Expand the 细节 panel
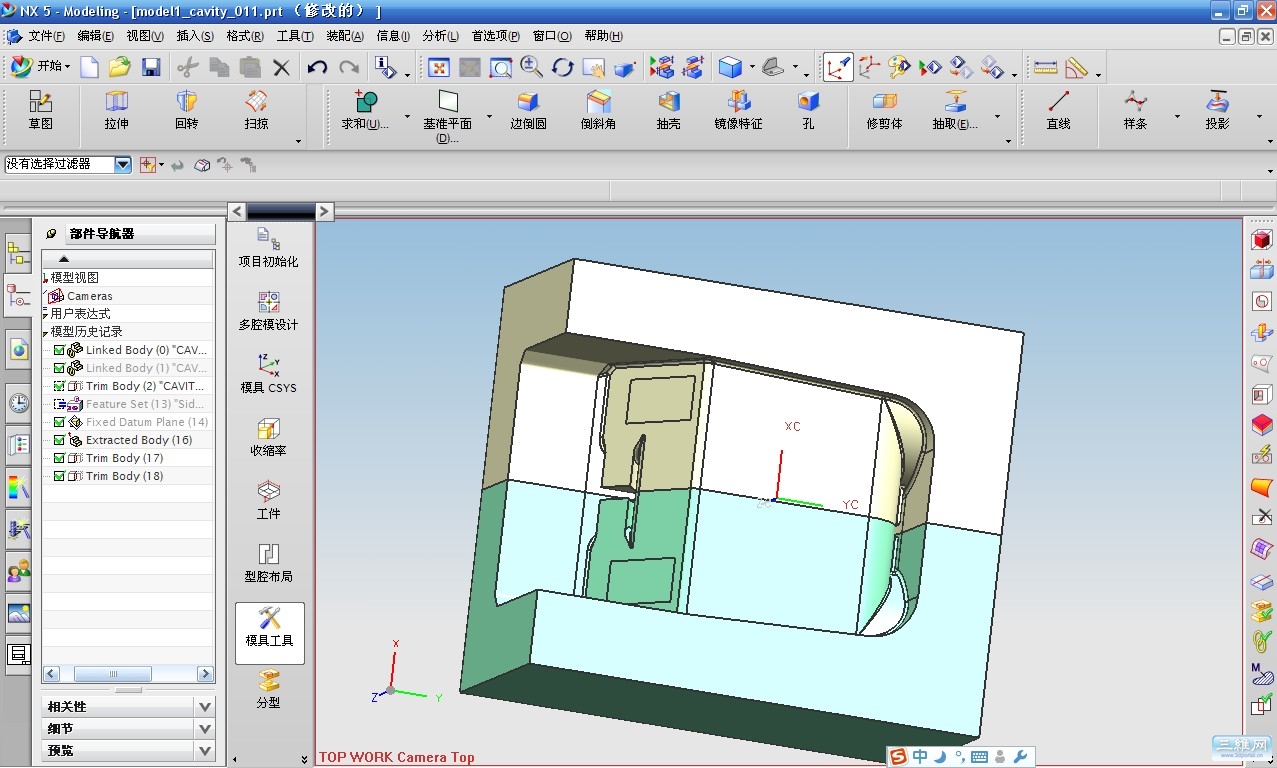Image resolution: width=1277 pixels, height=768 pixels. pyautogui.click(x=205, y=728)
